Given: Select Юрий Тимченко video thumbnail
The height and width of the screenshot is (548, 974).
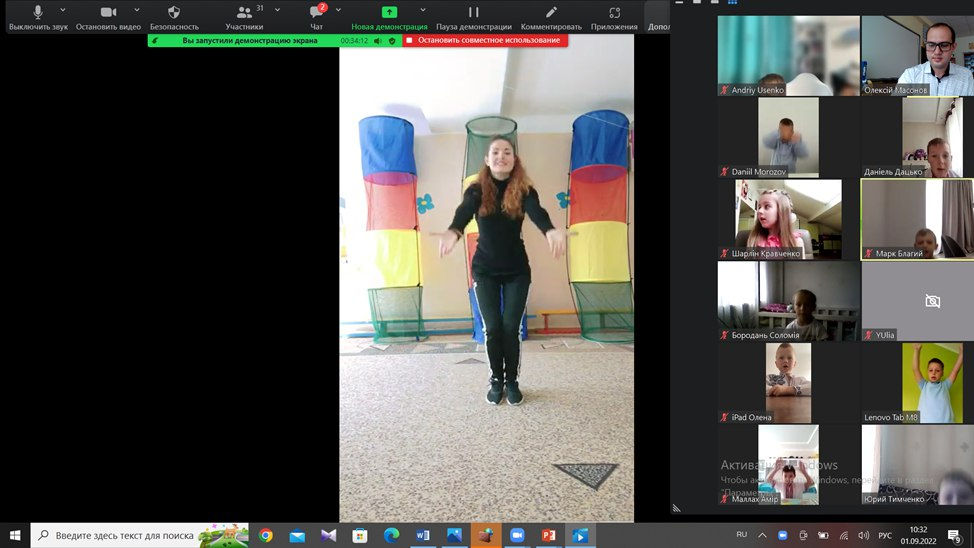Looking at the screenshot, I should (x=917, y=465).
